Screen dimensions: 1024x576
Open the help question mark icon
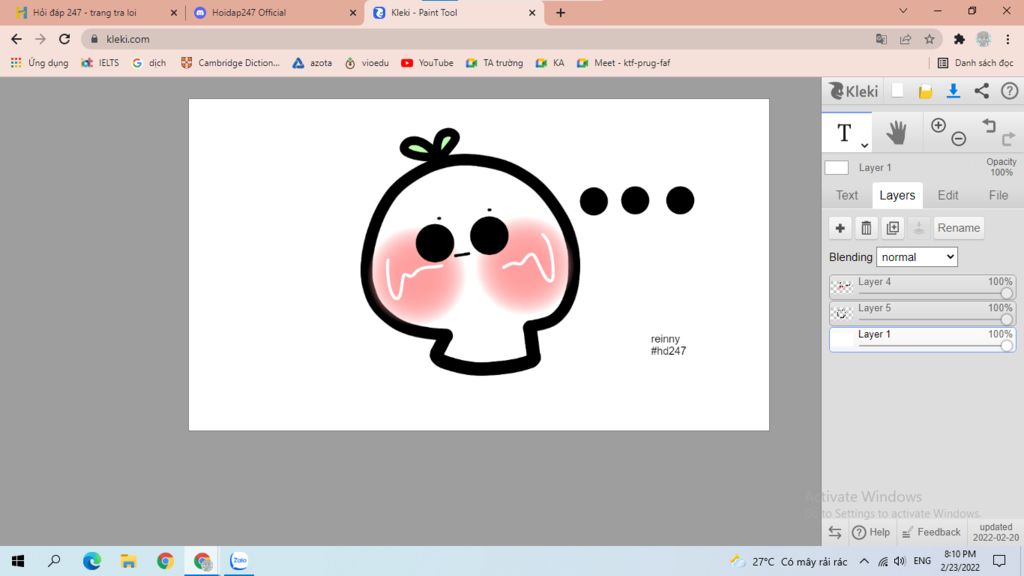[x=1010, y=91]
